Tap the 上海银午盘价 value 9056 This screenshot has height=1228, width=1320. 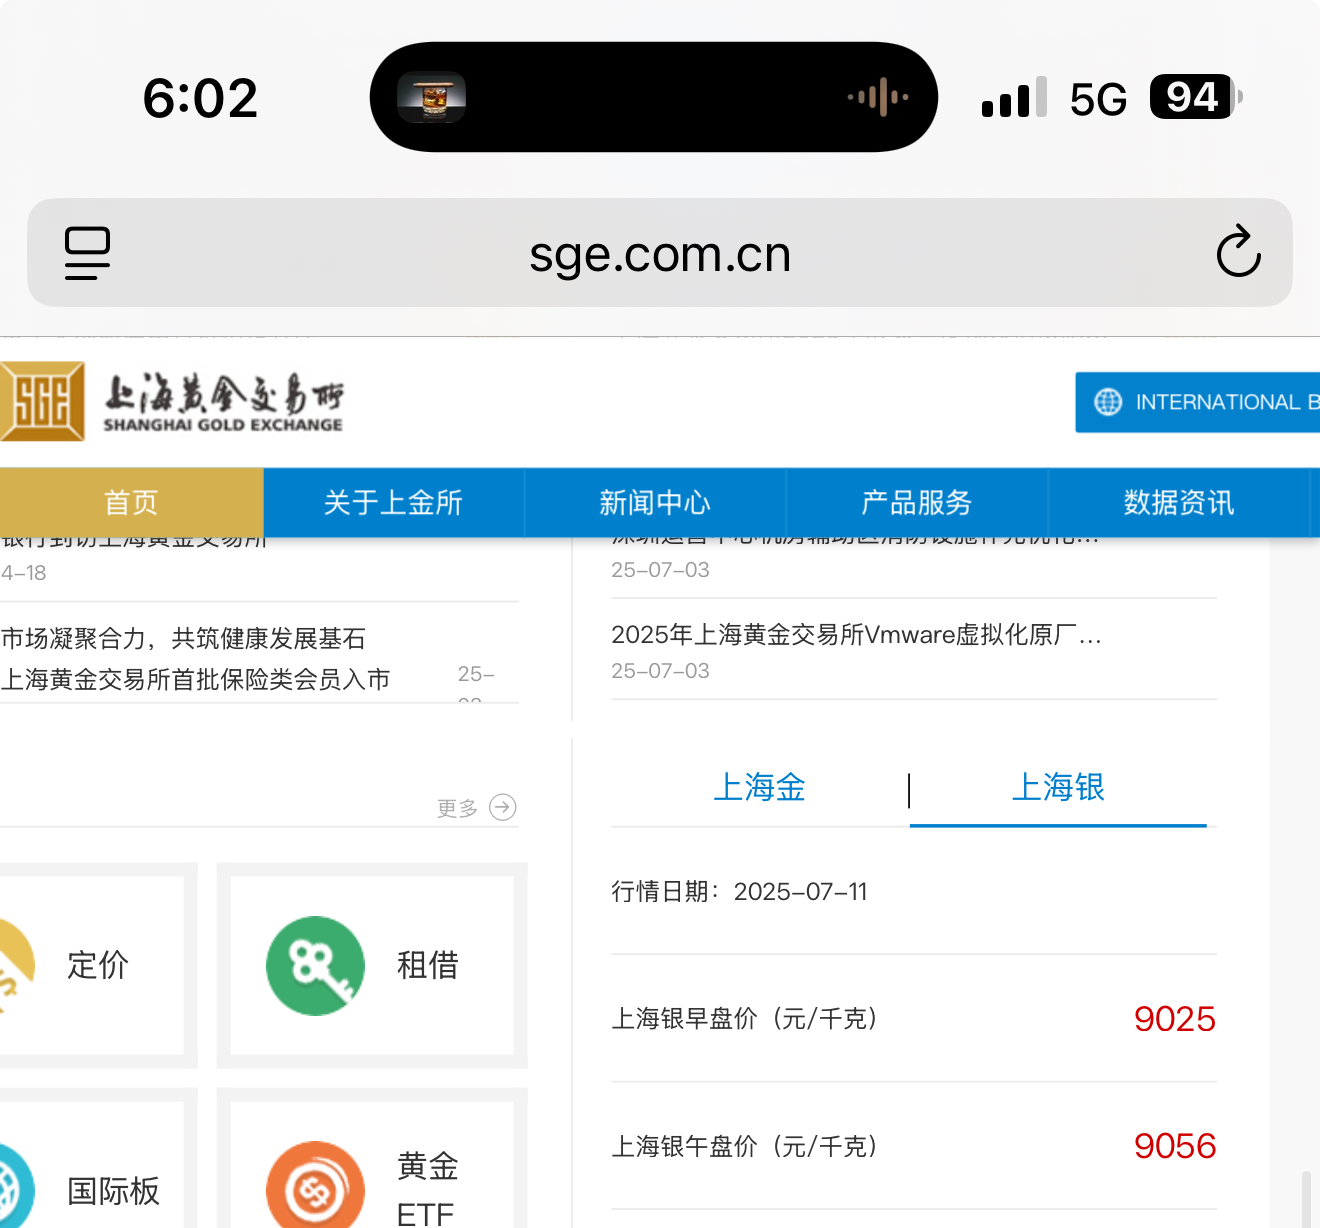[x=1175, y=1146]
